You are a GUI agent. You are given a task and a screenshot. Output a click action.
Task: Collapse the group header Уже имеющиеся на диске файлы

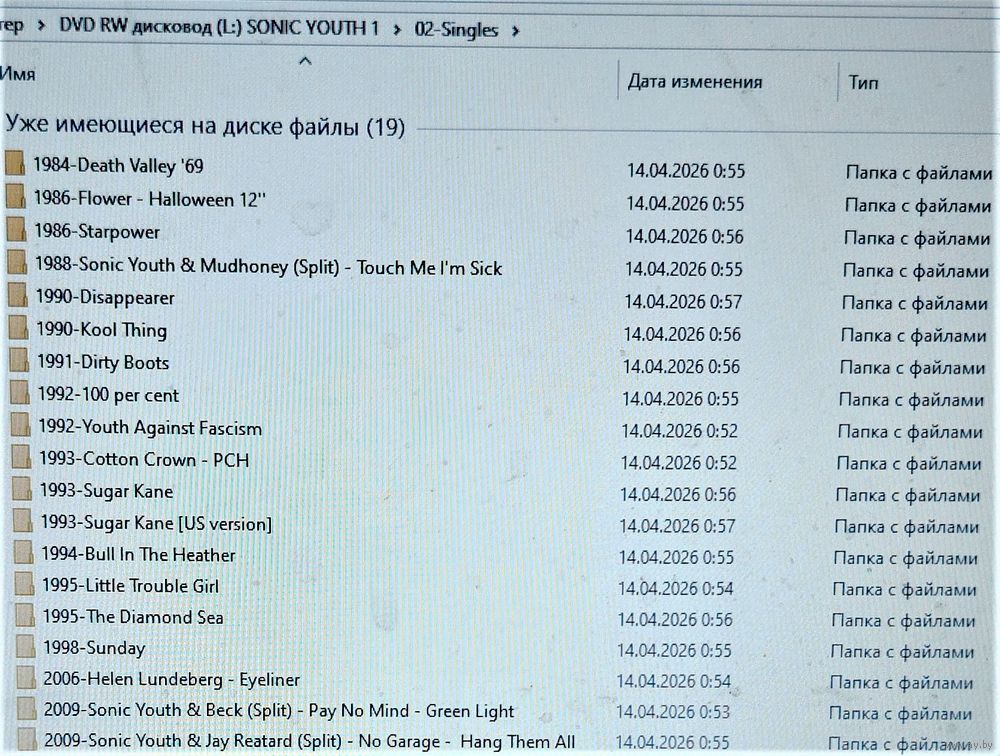(x=204, y=126)
